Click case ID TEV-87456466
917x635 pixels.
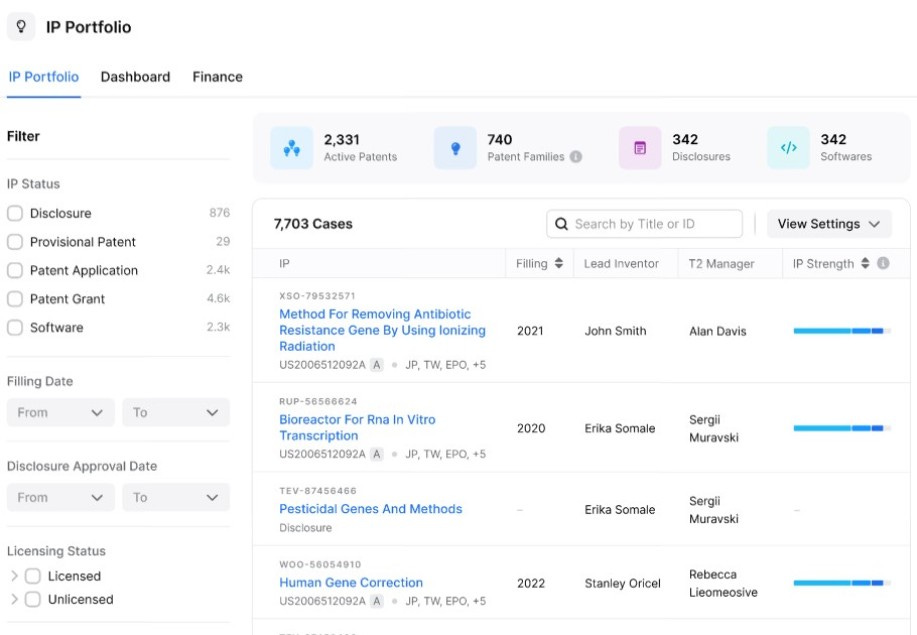(x=318, y=491)
